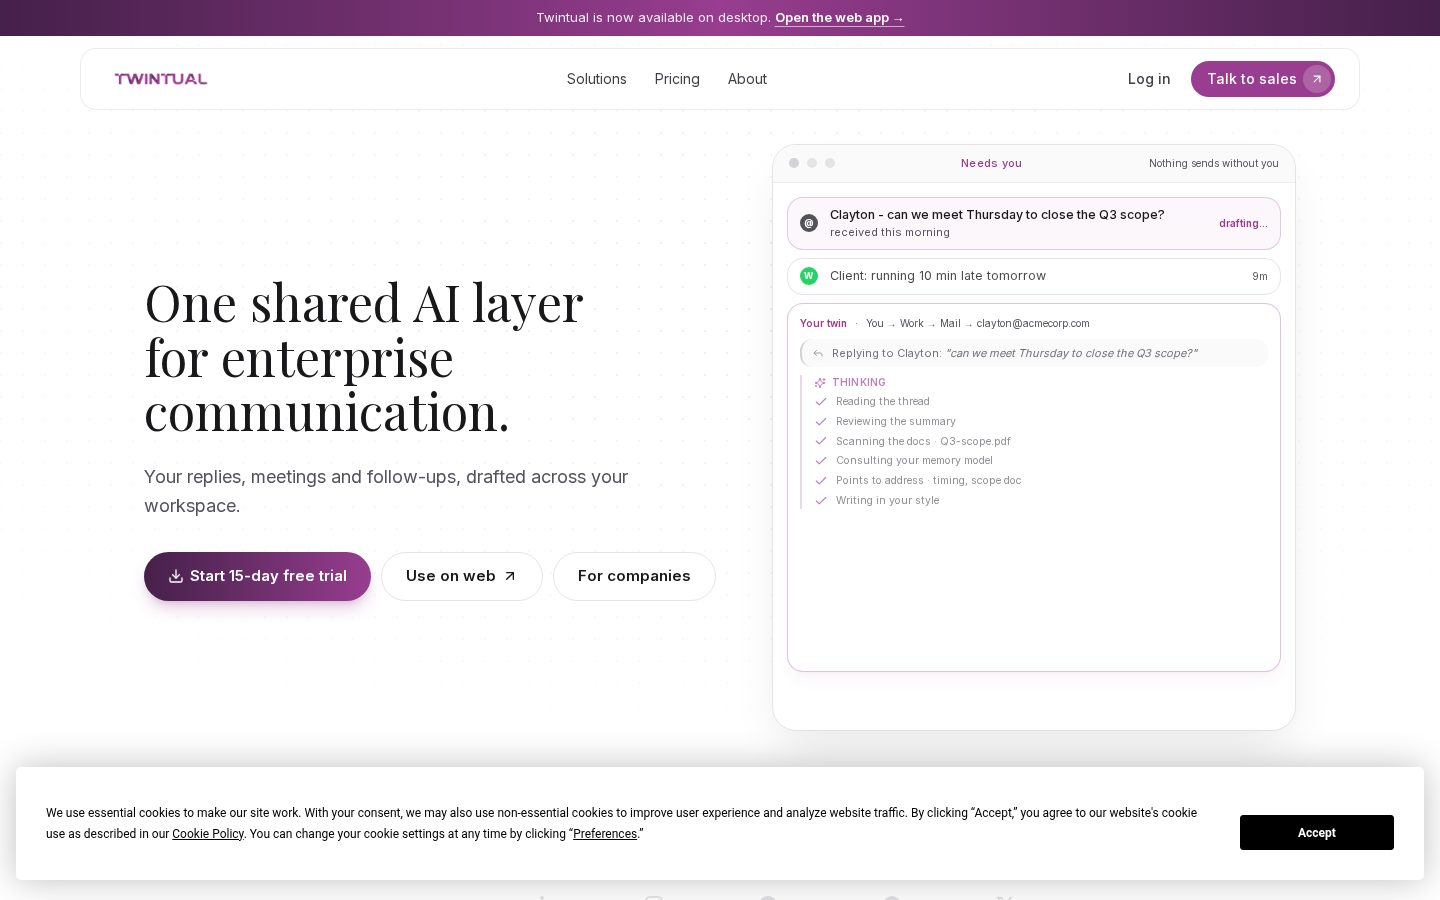Click the Use on web button
This screenshot has width=1440, height=900.
click(x=462, y=576)
